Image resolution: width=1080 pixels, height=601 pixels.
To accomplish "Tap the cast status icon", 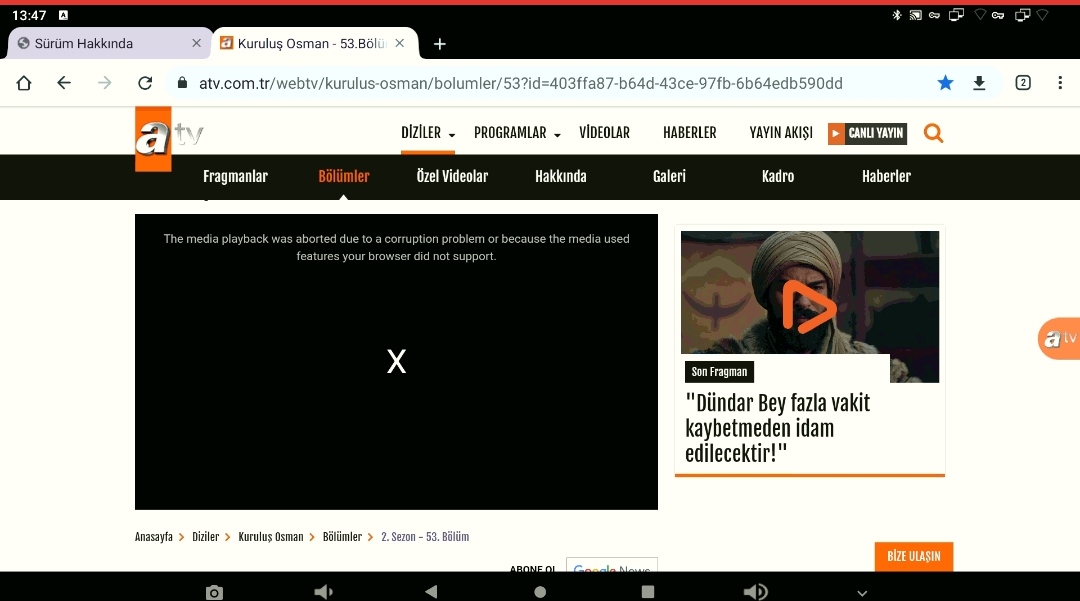I will [915, 15].
